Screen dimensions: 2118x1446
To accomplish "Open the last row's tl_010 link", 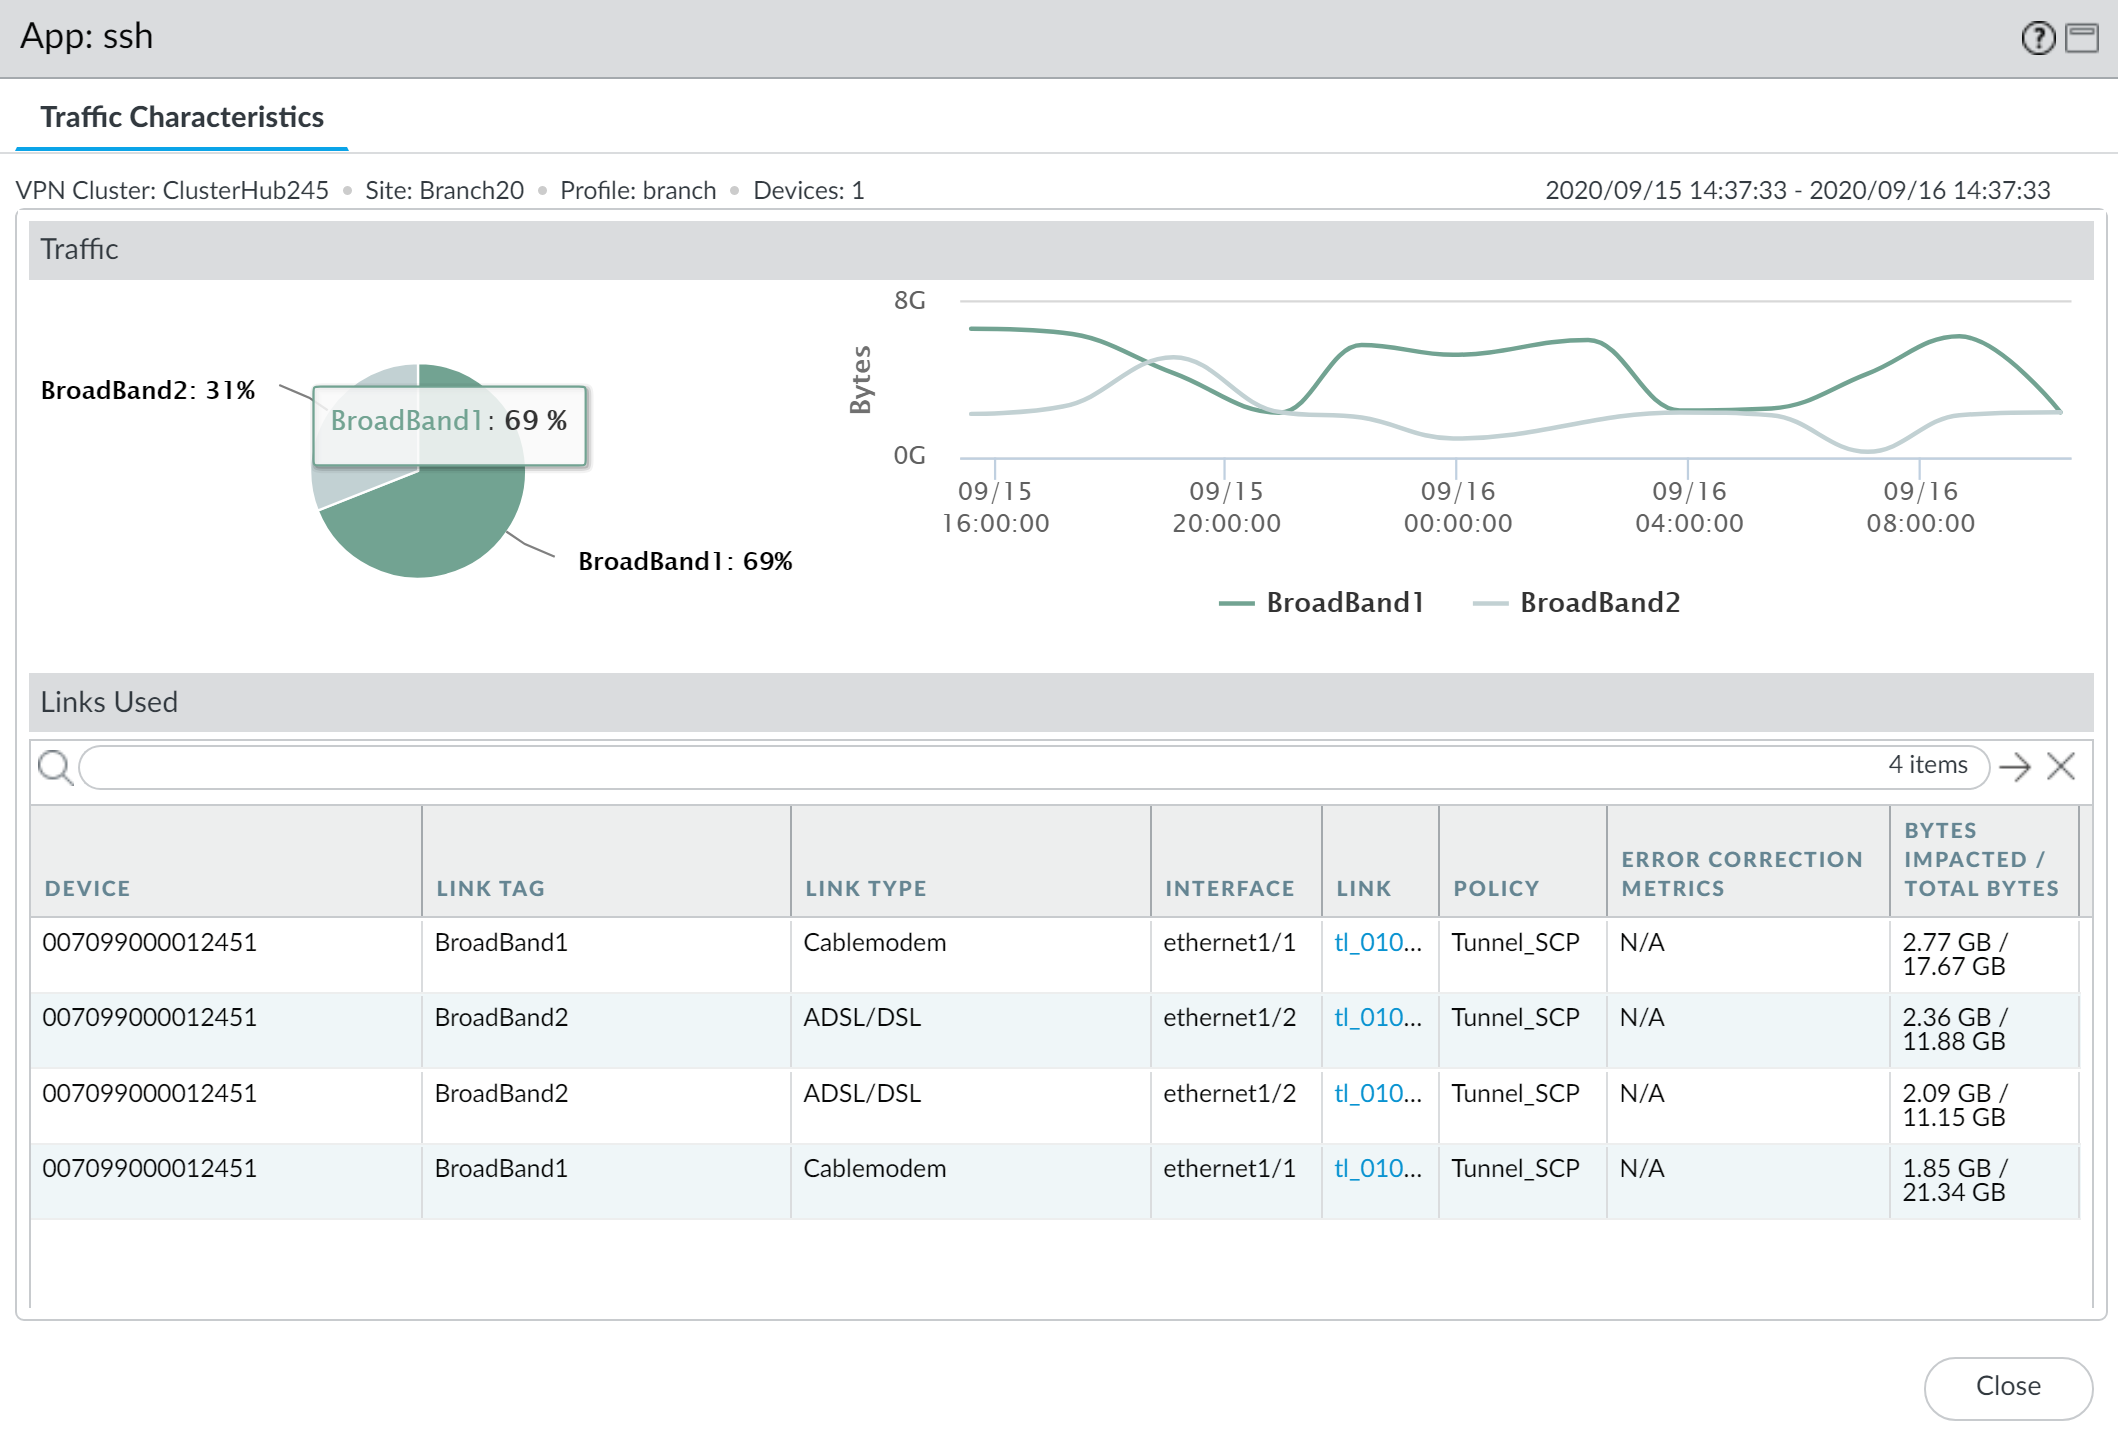I will pyautogui.click(x=1368, y=1169).
